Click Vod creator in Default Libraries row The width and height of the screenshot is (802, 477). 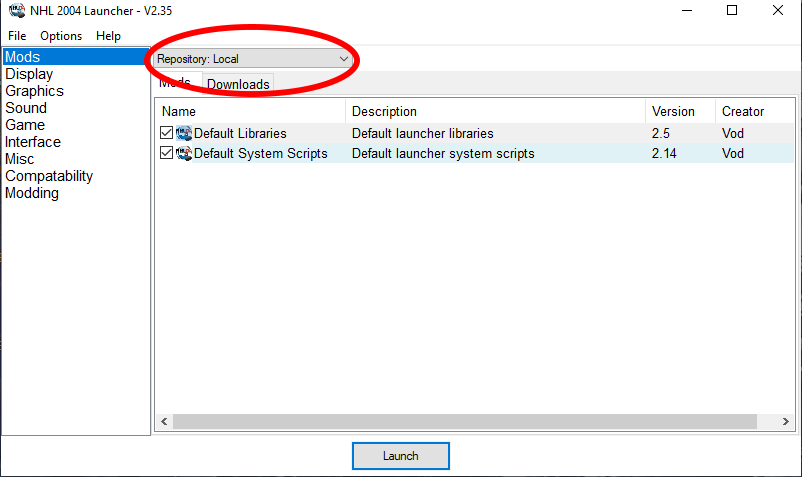pos(732,133)
